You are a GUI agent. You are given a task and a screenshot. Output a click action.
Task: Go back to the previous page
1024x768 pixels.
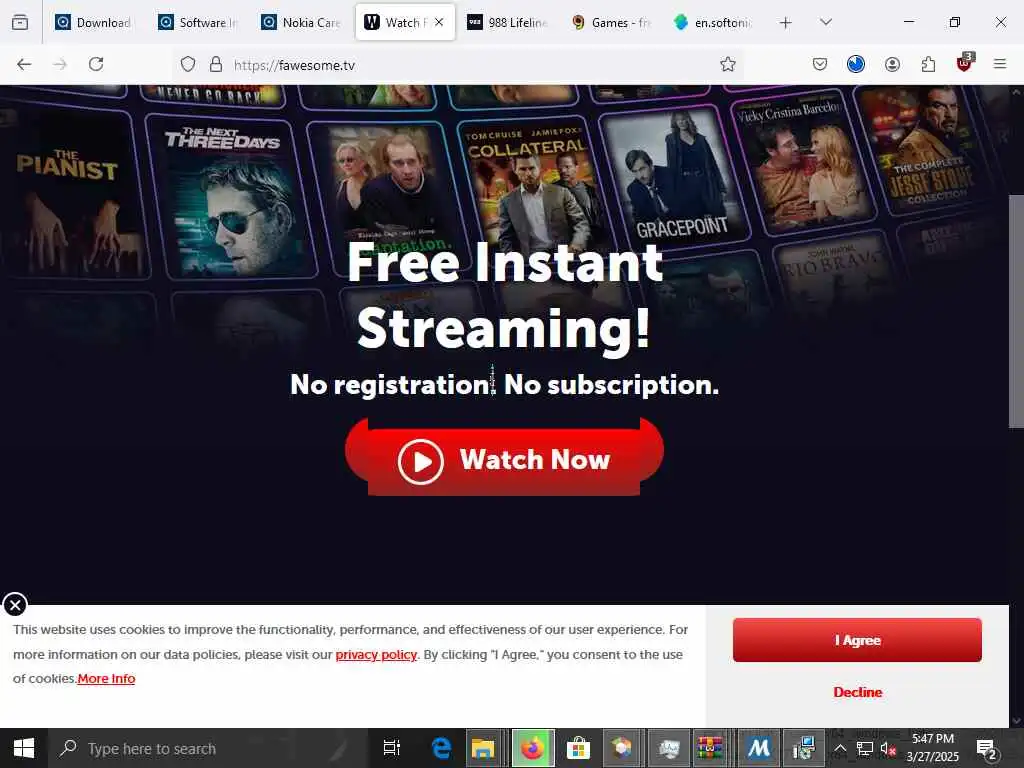coord(24,64)
